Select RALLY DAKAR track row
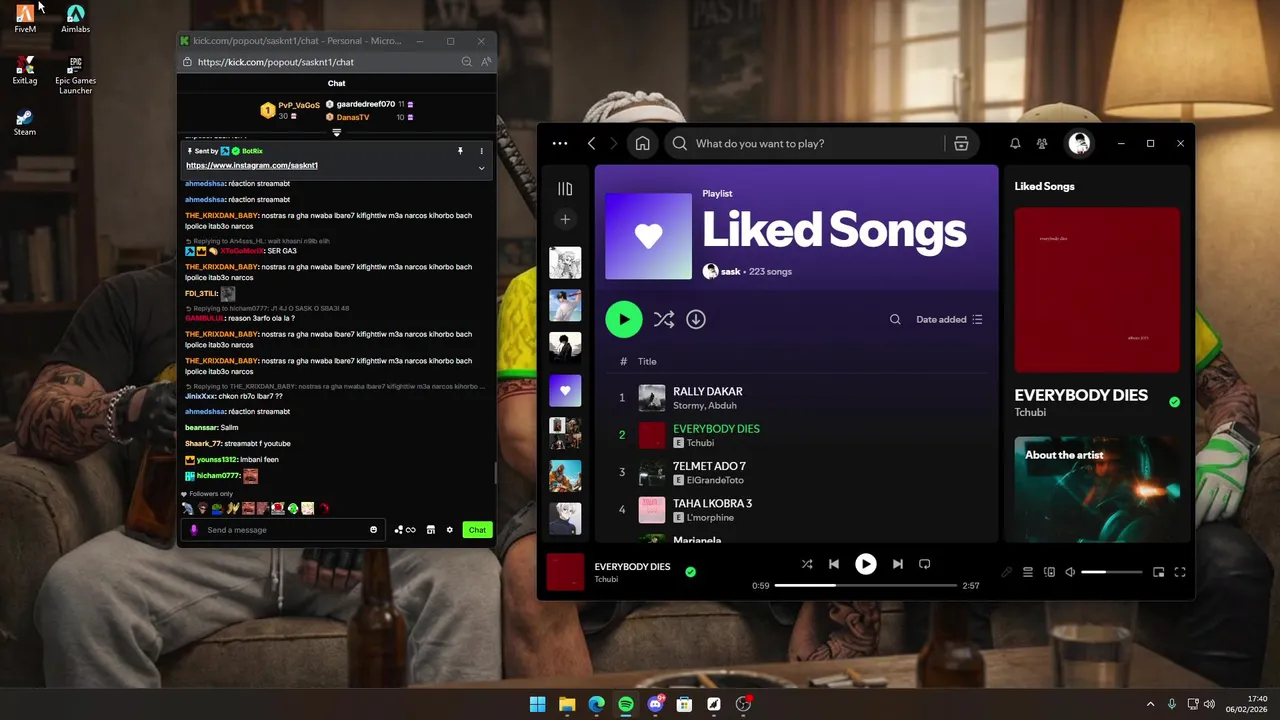 point(797,397)
